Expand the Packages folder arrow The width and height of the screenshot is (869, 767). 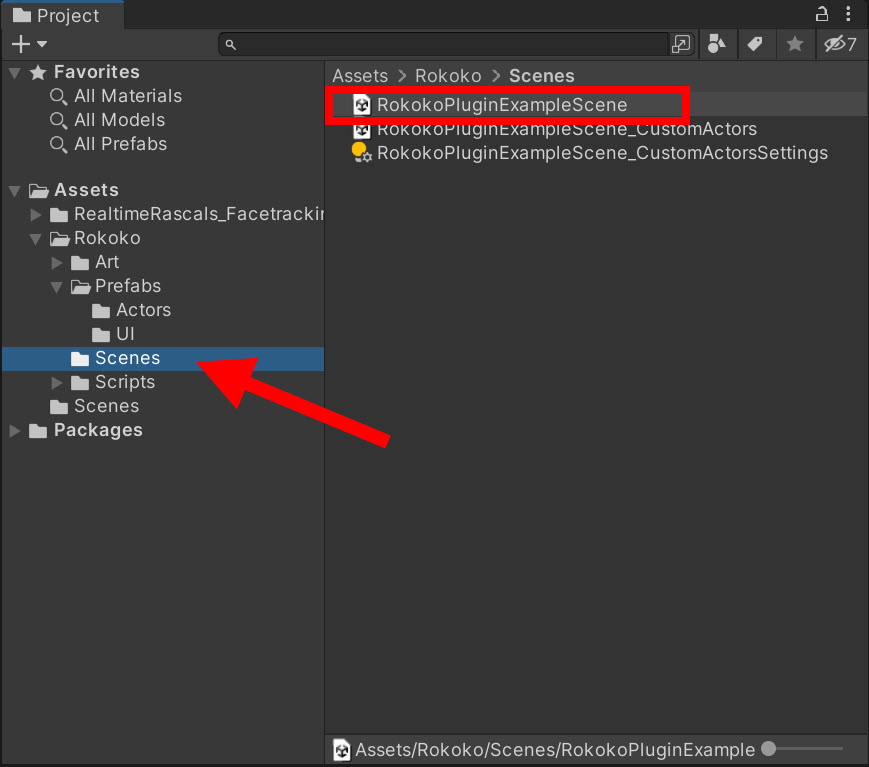(15, 431)
